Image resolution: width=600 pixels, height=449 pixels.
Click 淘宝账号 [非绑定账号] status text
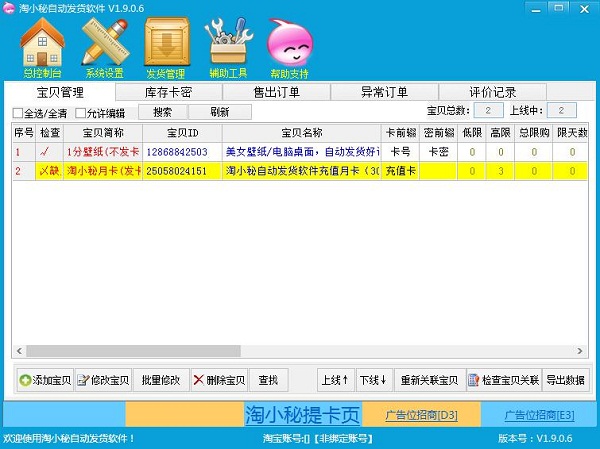(318, 438)
